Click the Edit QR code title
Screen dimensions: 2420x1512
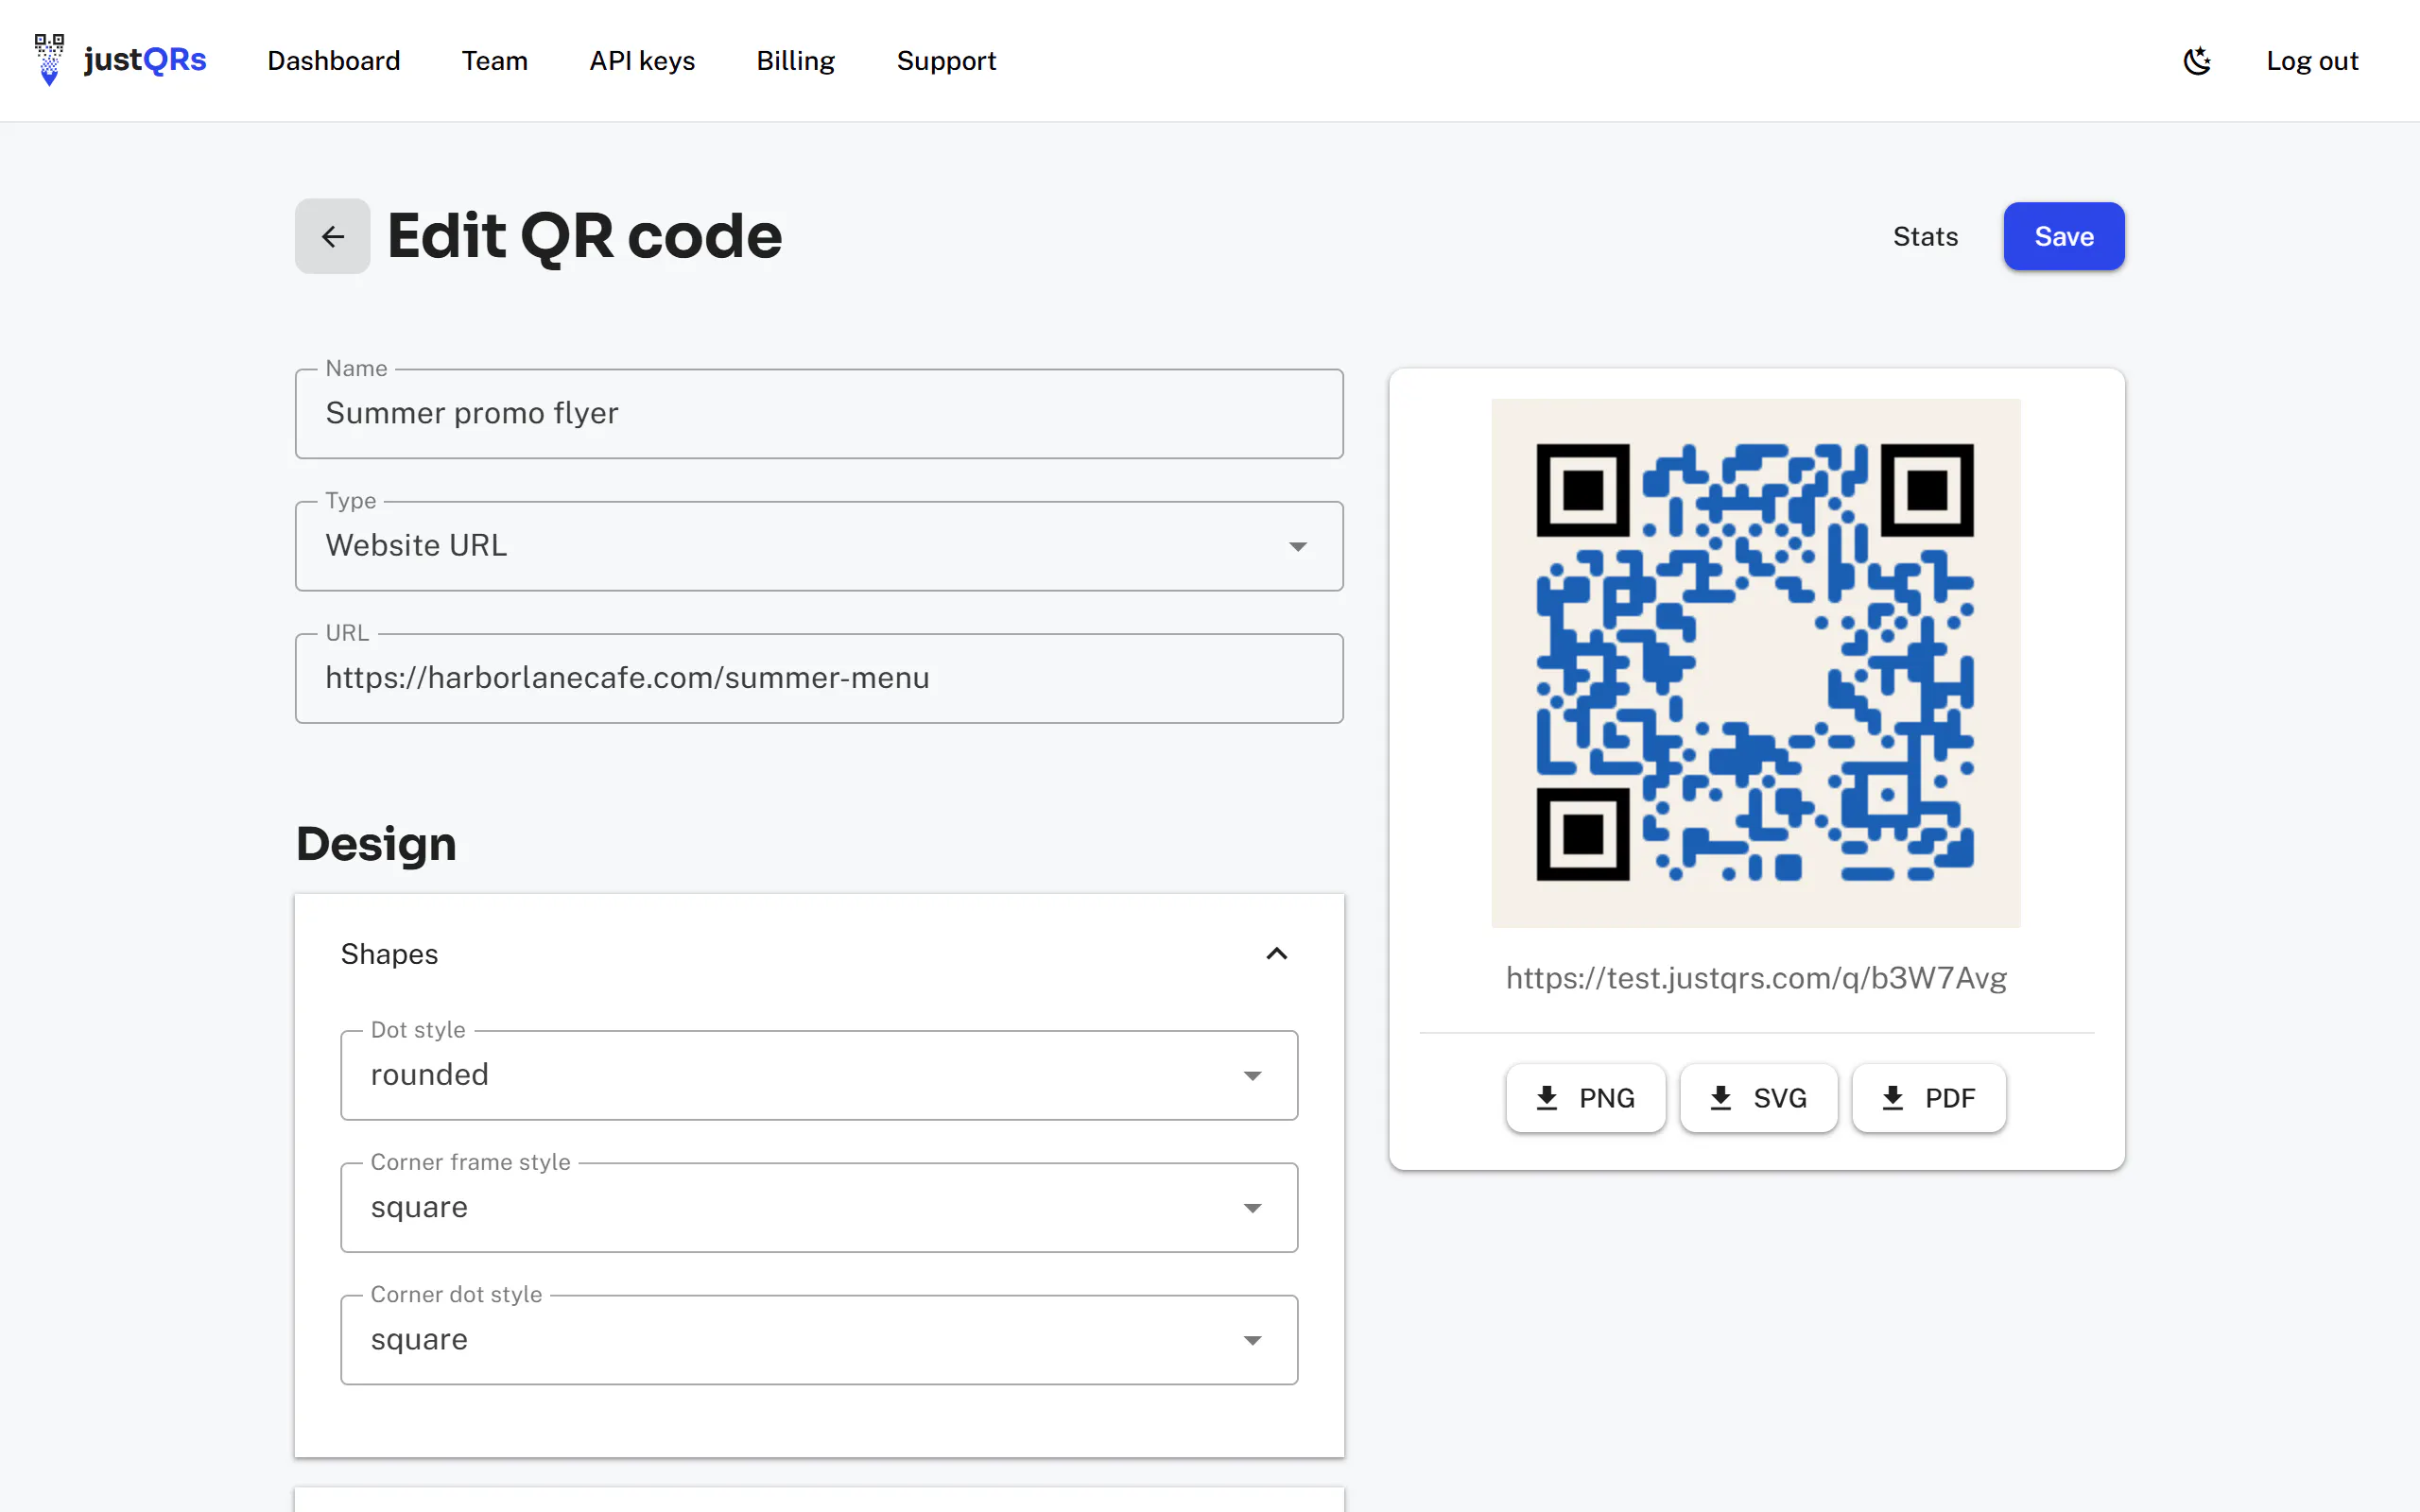(x=584, y=236)
